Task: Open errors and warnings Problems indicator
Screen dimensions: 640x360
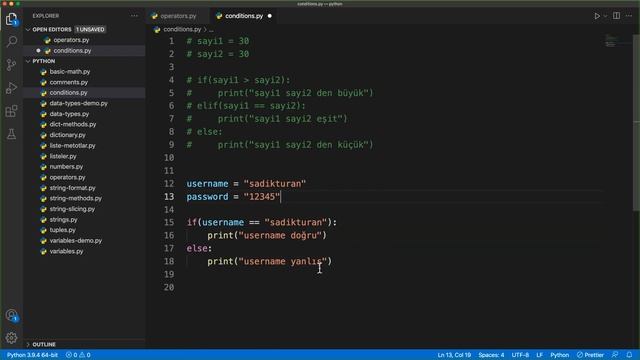Action: (x=78, y=355)
